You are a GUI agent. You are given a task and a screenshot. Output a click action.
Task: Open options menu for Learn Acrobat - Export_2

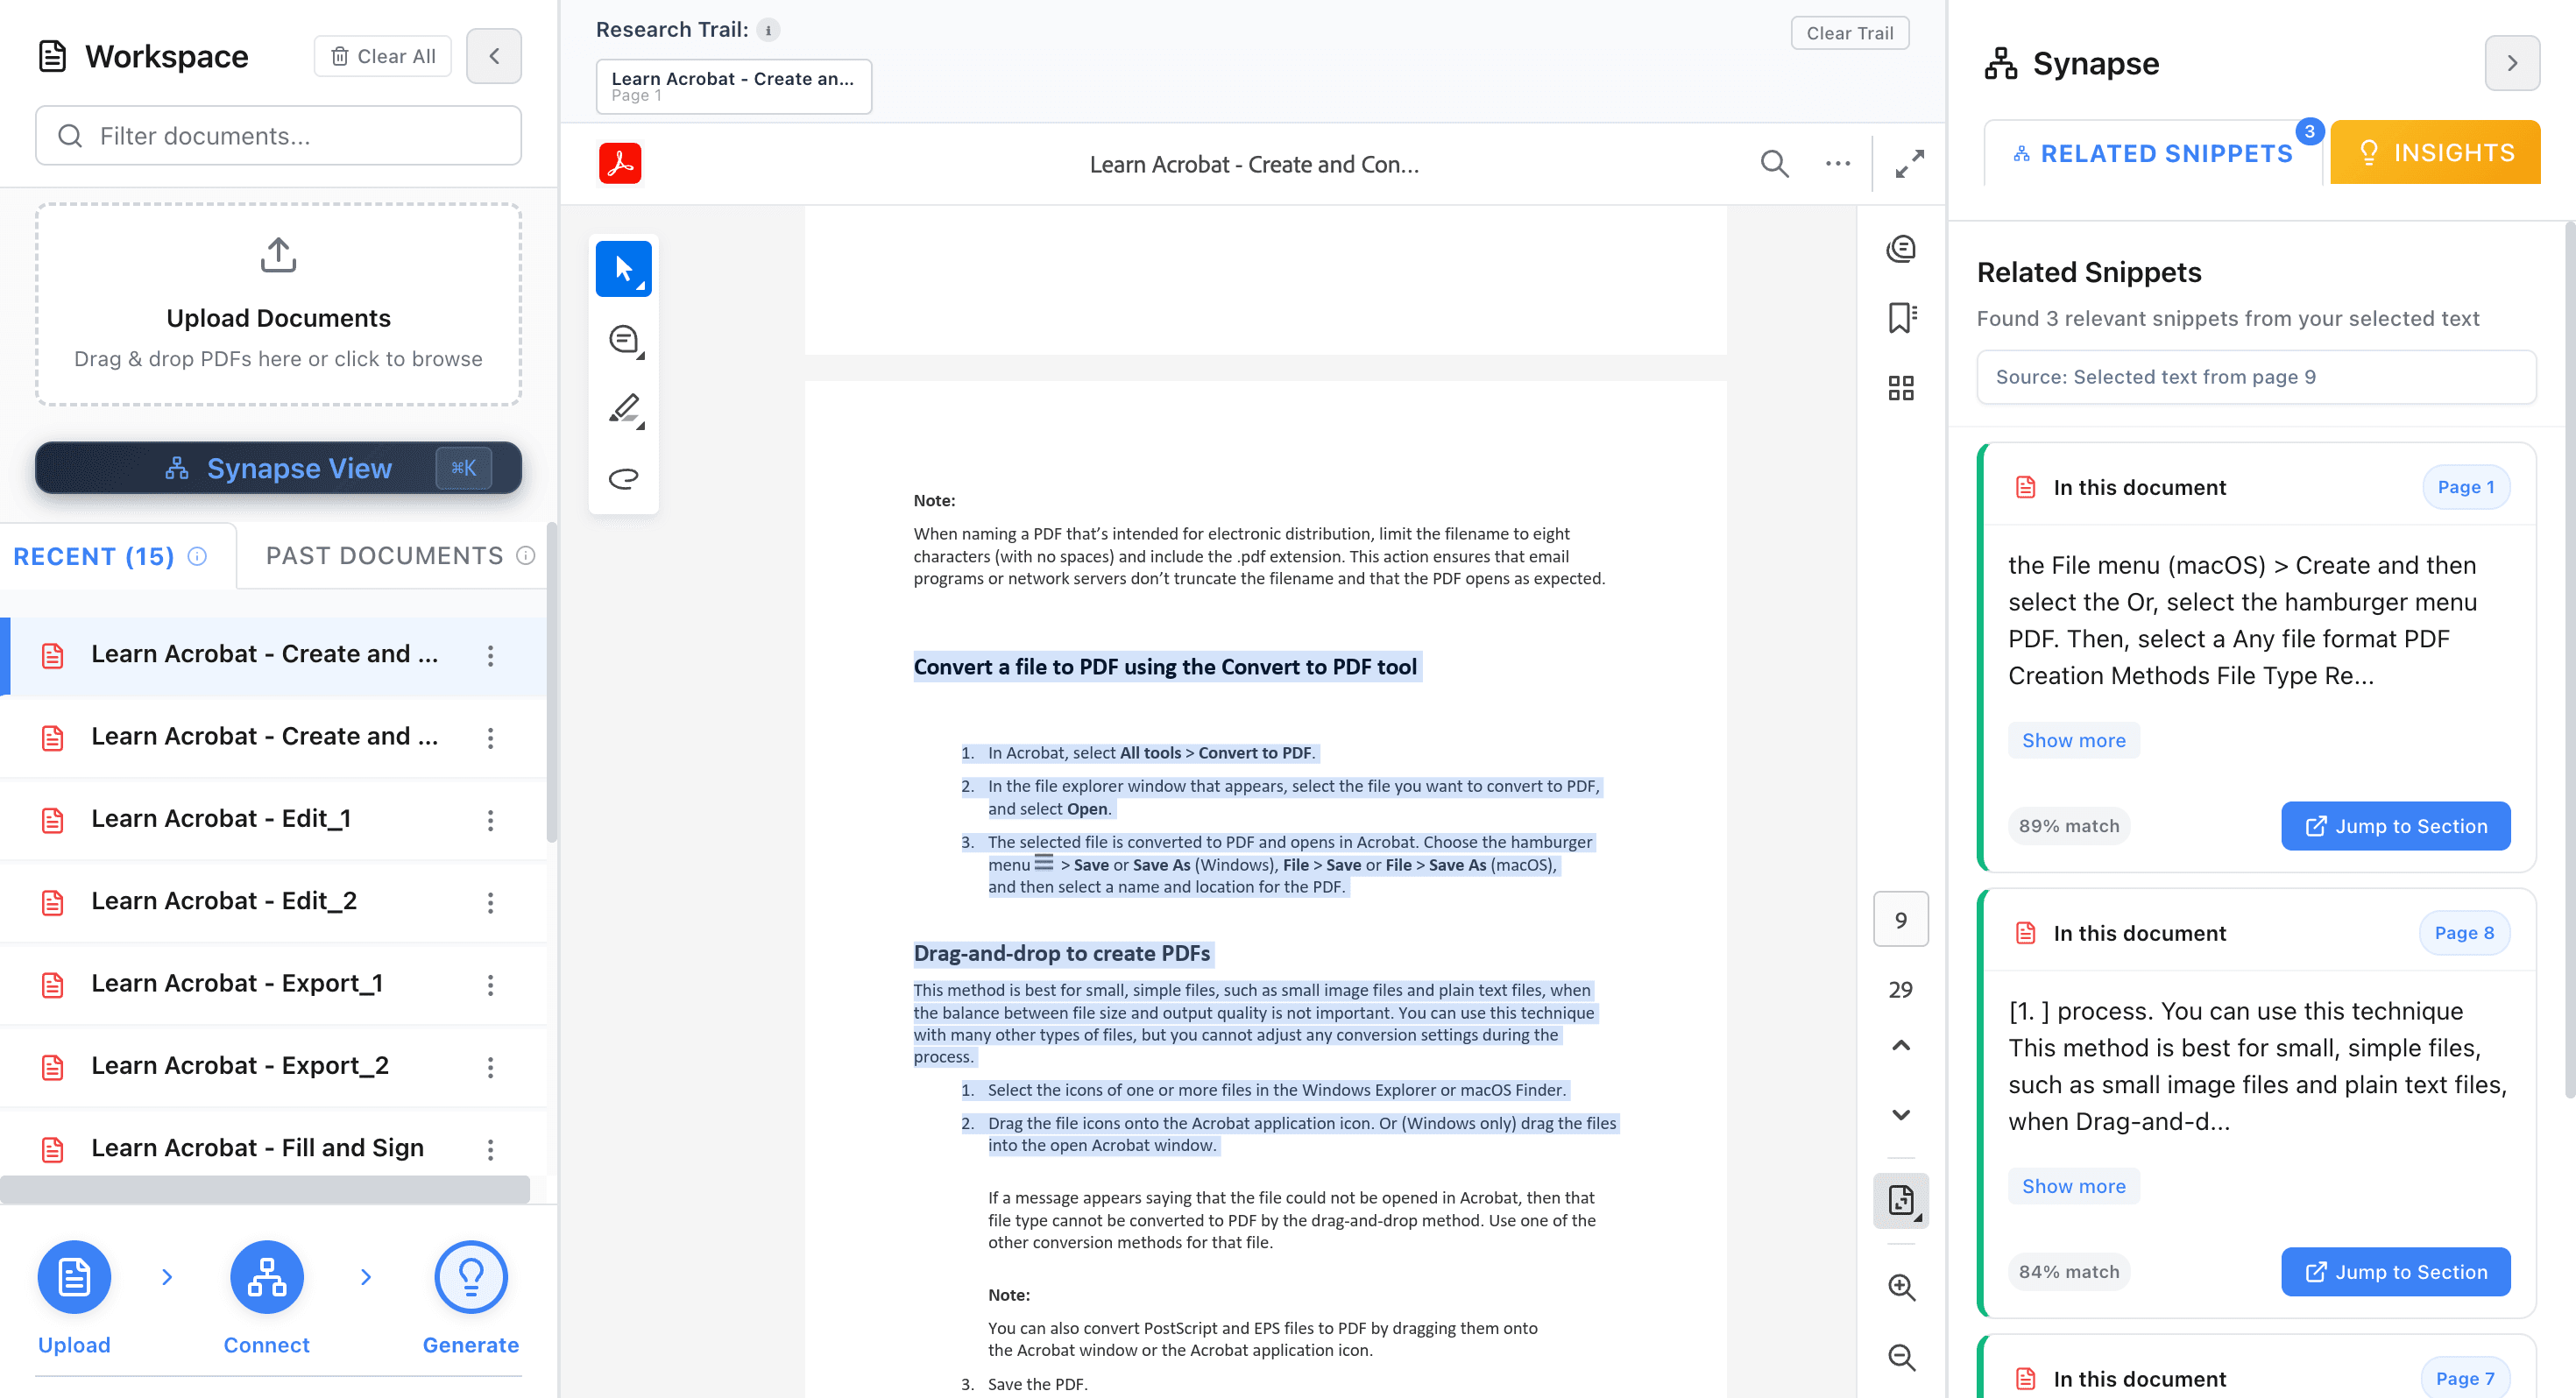coord(490,1067)
